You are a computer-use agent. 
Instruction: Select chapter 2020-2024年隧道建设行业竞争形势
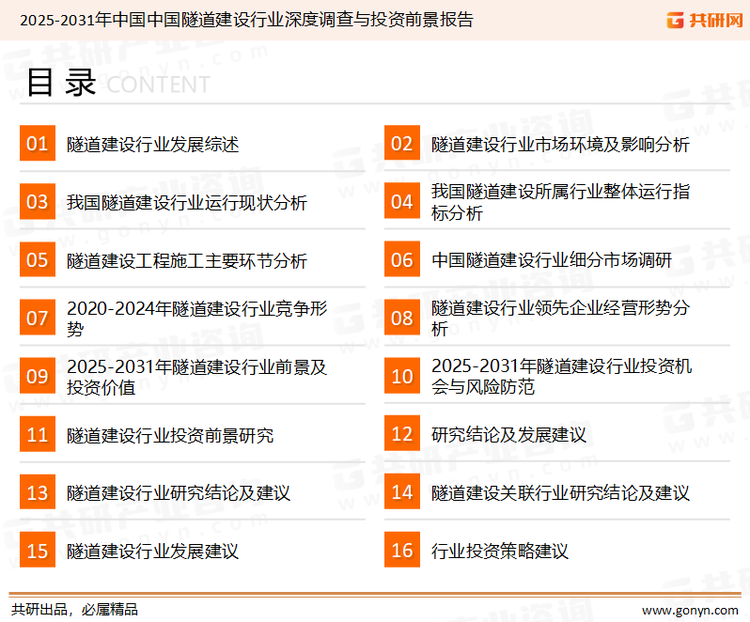pos(197,319)
